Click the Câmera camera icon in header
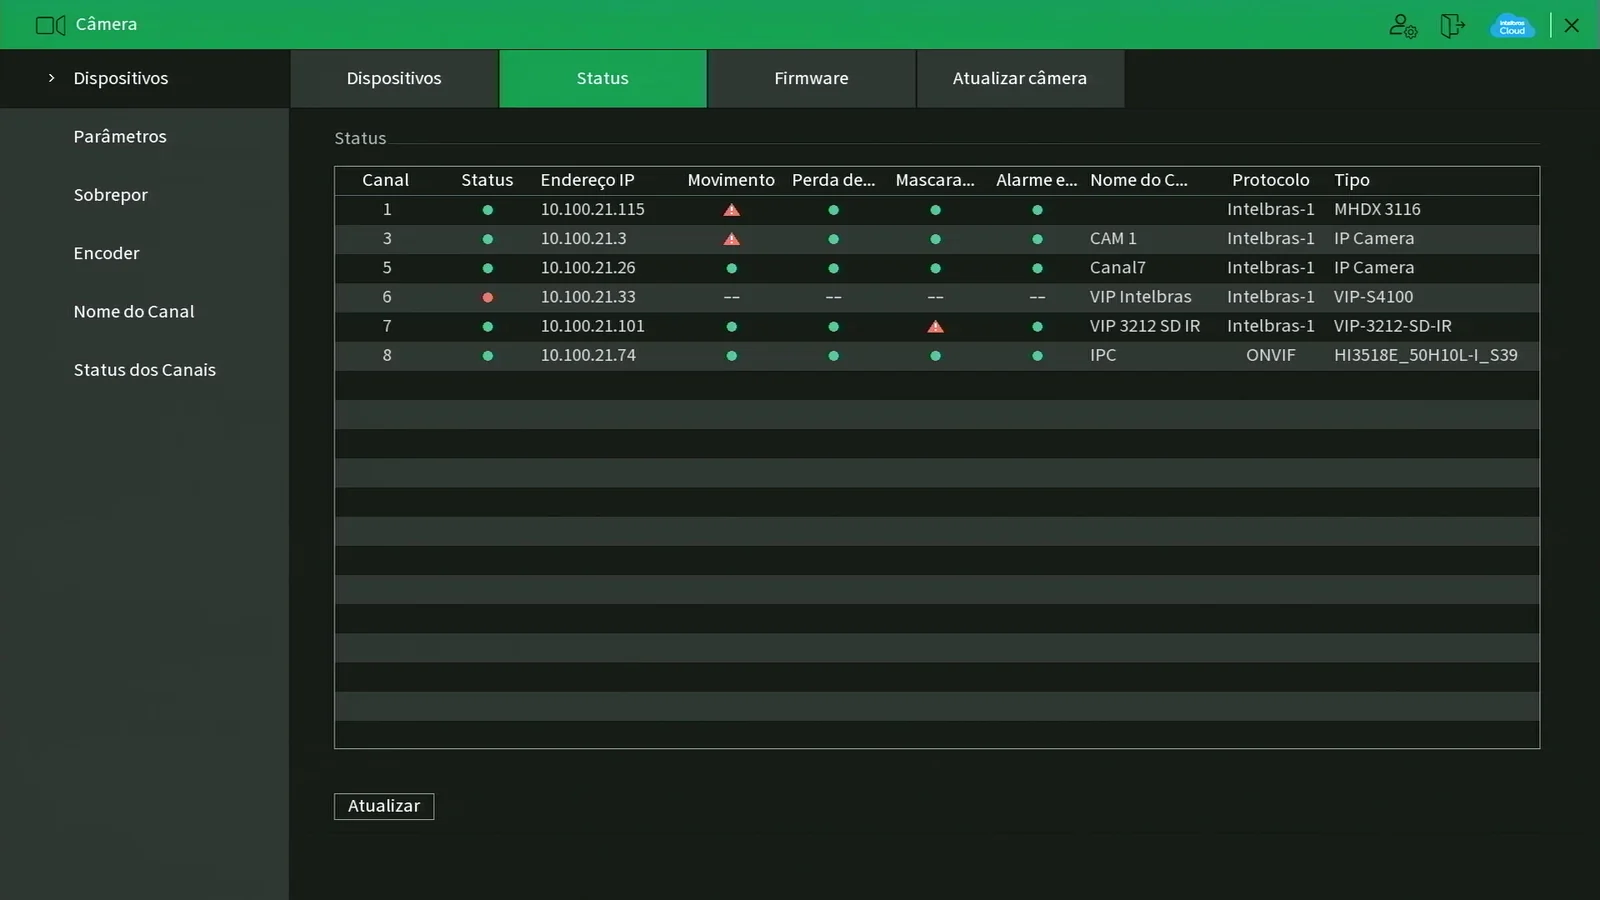This screenshot has height=900, width=1600. (x=50, y=25)
